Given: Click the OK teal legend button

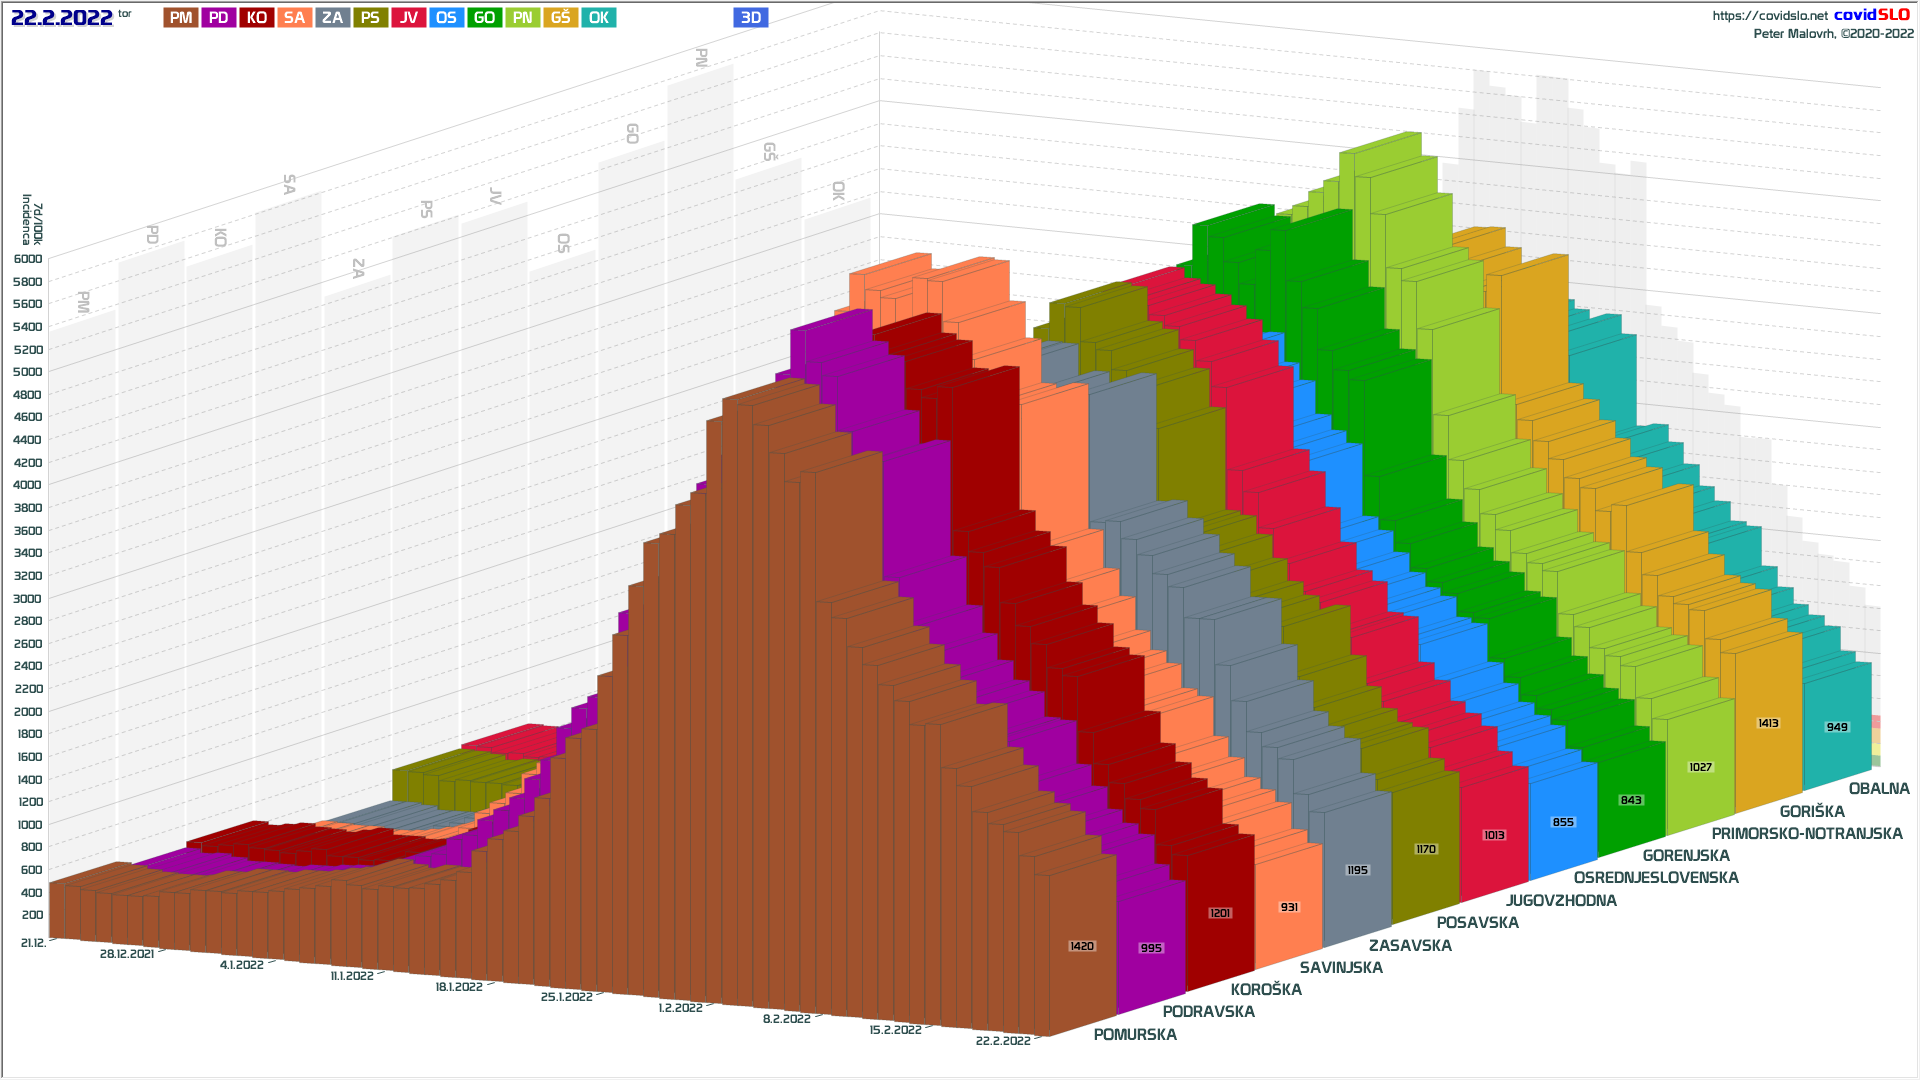Looking at the screenshot, I should 598,18.
